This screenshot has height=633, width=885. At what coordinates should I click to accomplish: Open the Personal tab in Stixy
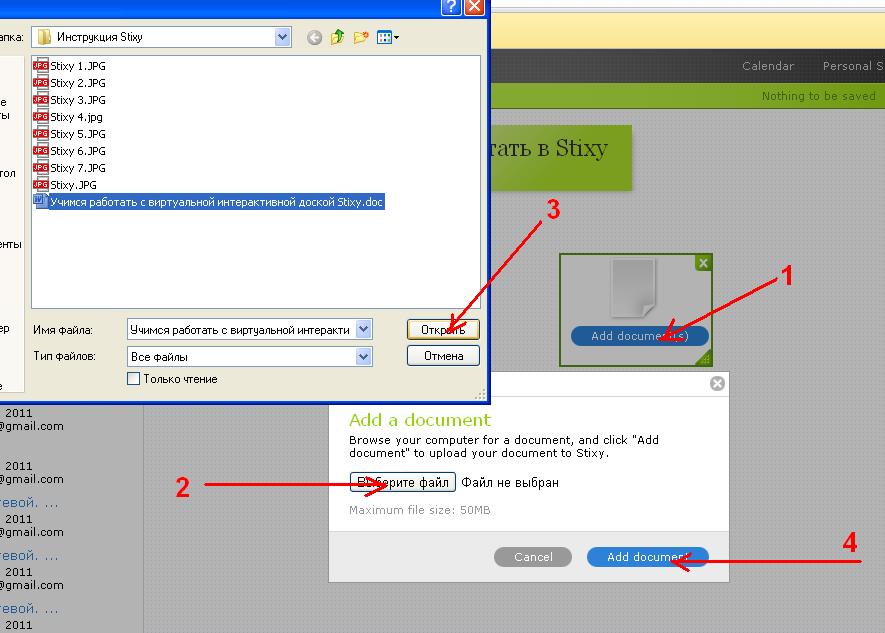[x=853, y=66]
